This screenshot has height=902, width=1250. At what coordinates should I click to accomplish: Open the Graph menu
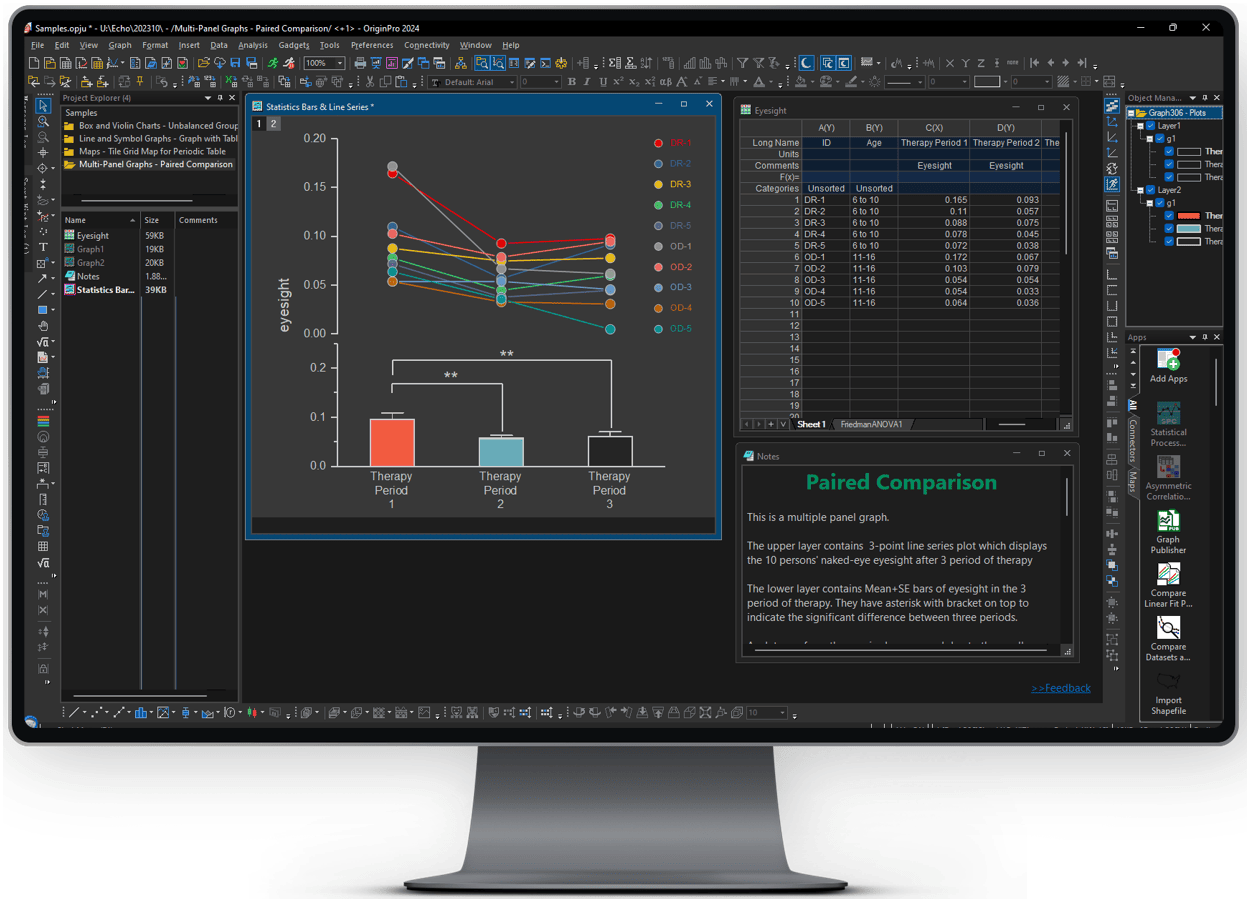[x=120, y=45]
